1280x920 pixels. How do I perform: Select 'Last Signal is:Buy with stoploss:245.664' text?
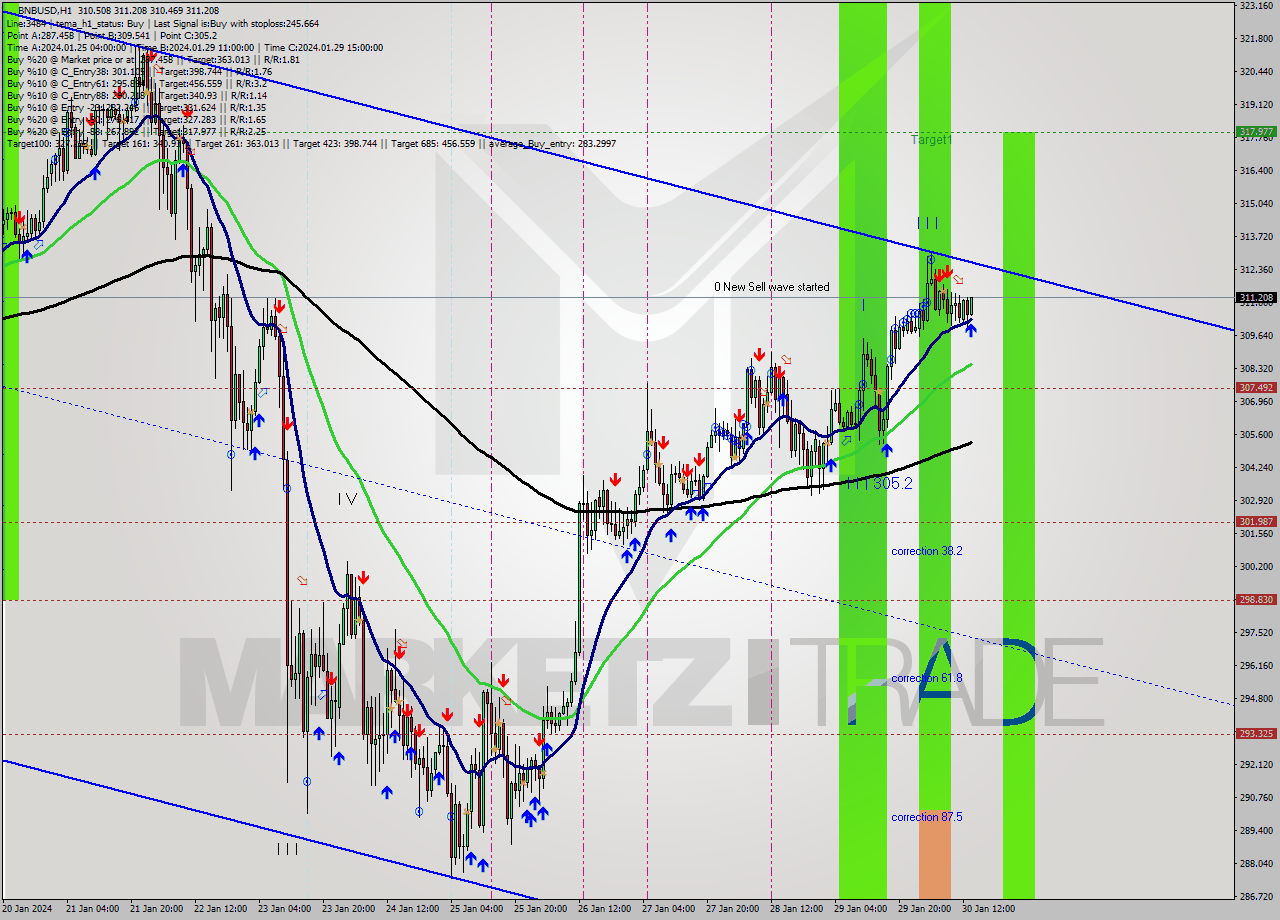coord(236,23)
